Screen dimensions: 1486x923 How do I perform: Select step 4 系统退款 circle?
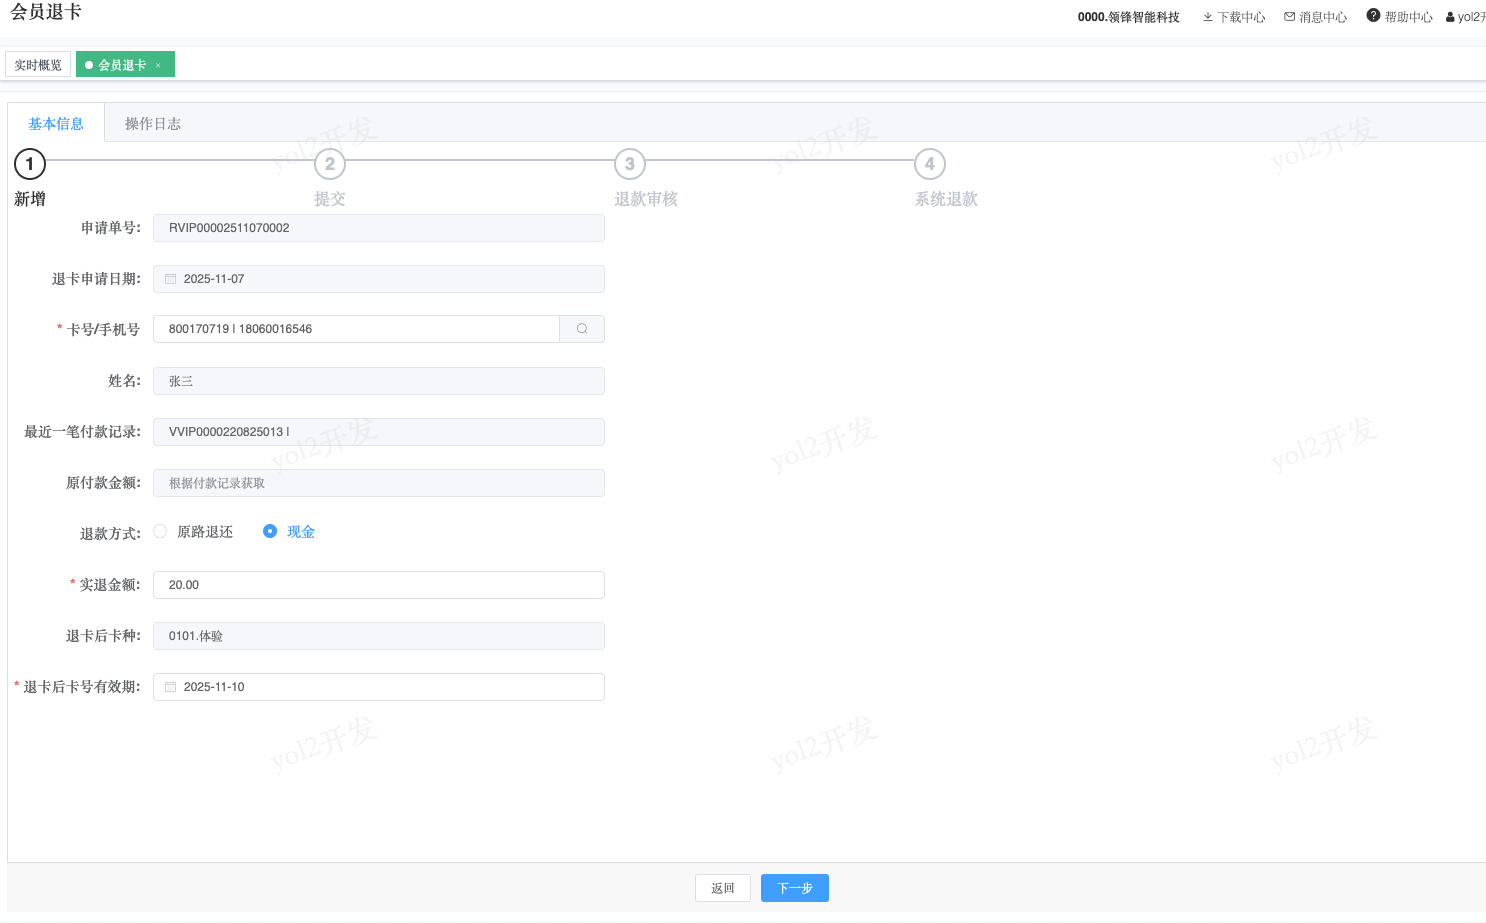[930, 164]
